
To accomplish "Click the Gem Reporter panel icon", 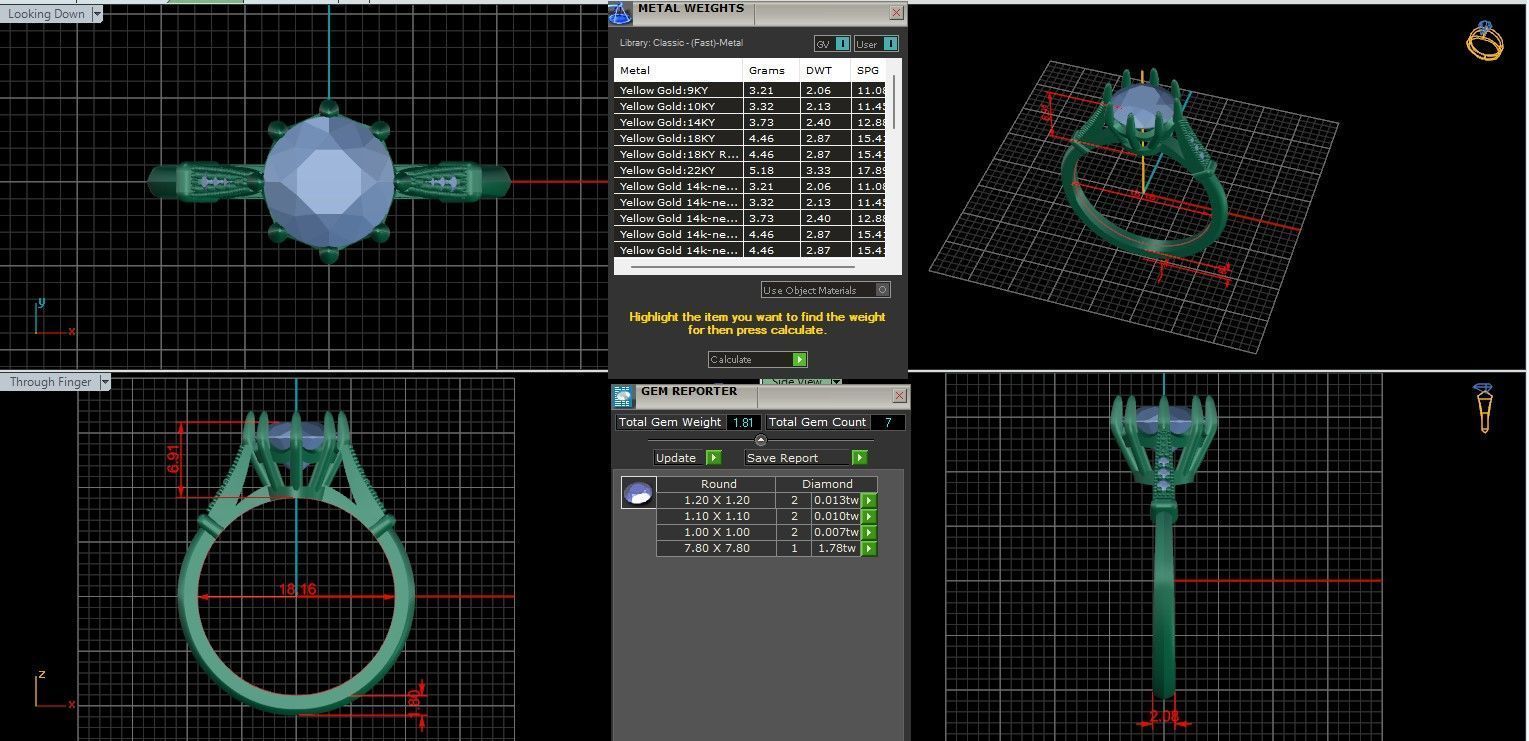I will coord(623,397).
